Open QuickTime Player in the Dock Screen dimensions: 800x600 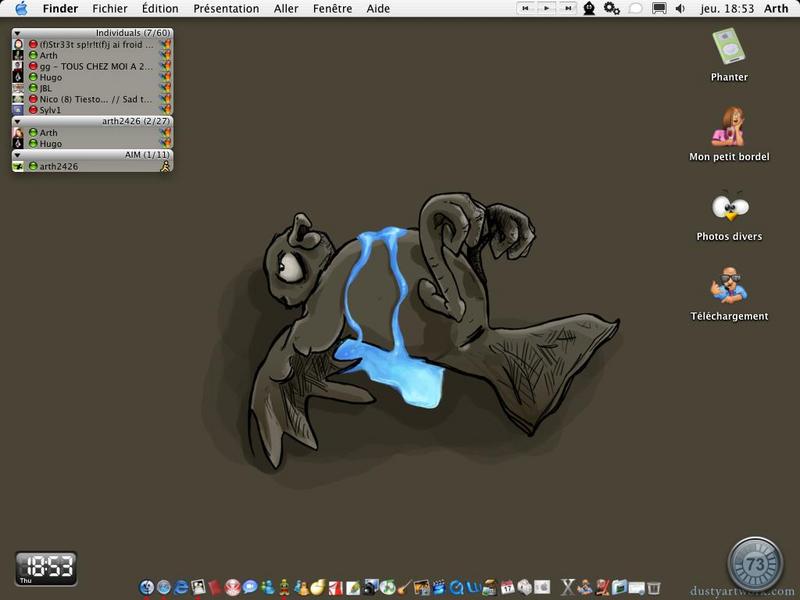(456, 587)
